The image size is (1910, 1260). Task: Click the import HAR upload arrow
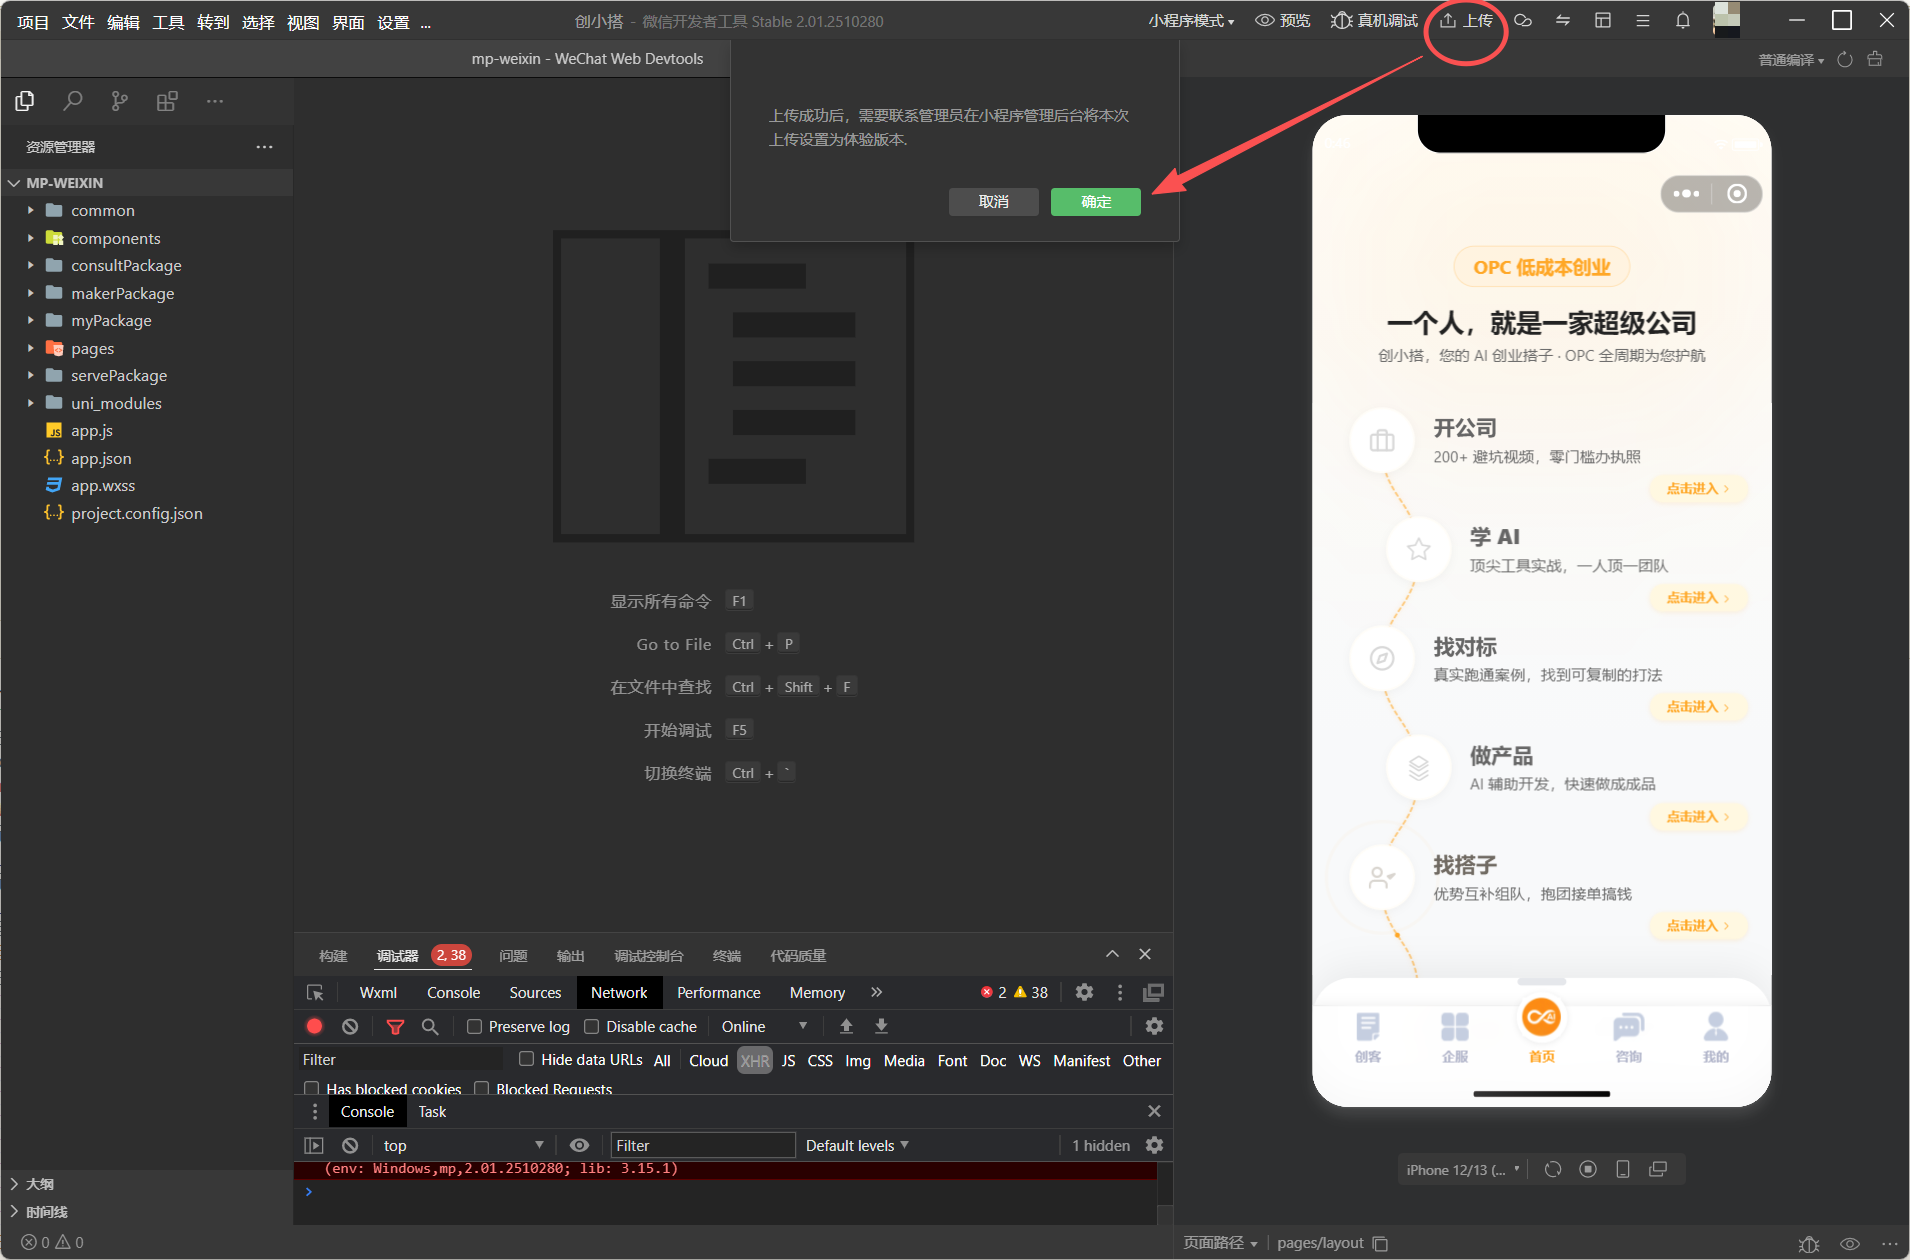(x=846, y=1026)
